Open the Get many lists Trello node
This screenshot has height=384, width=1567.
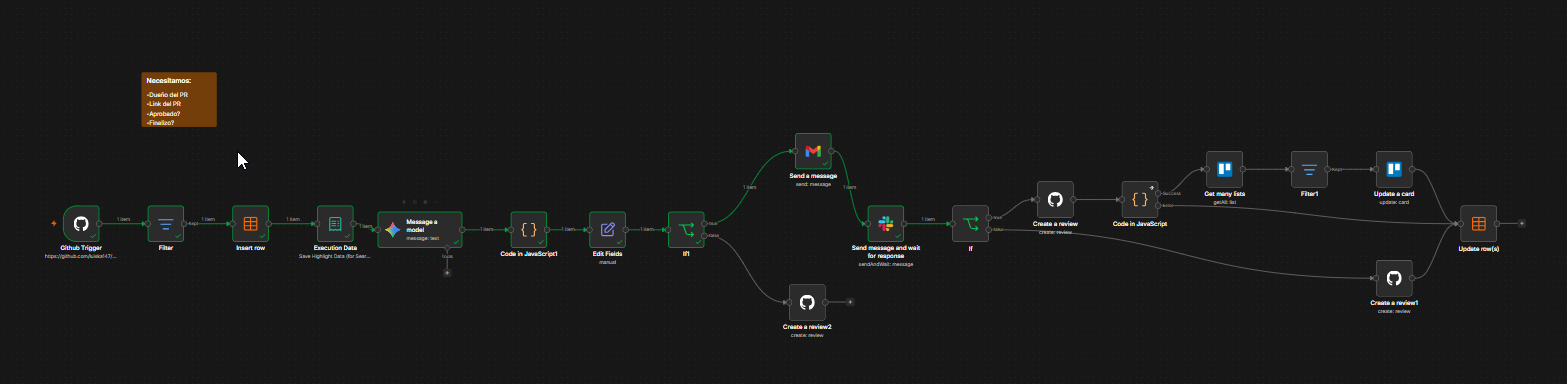[x=1223, y=169]
